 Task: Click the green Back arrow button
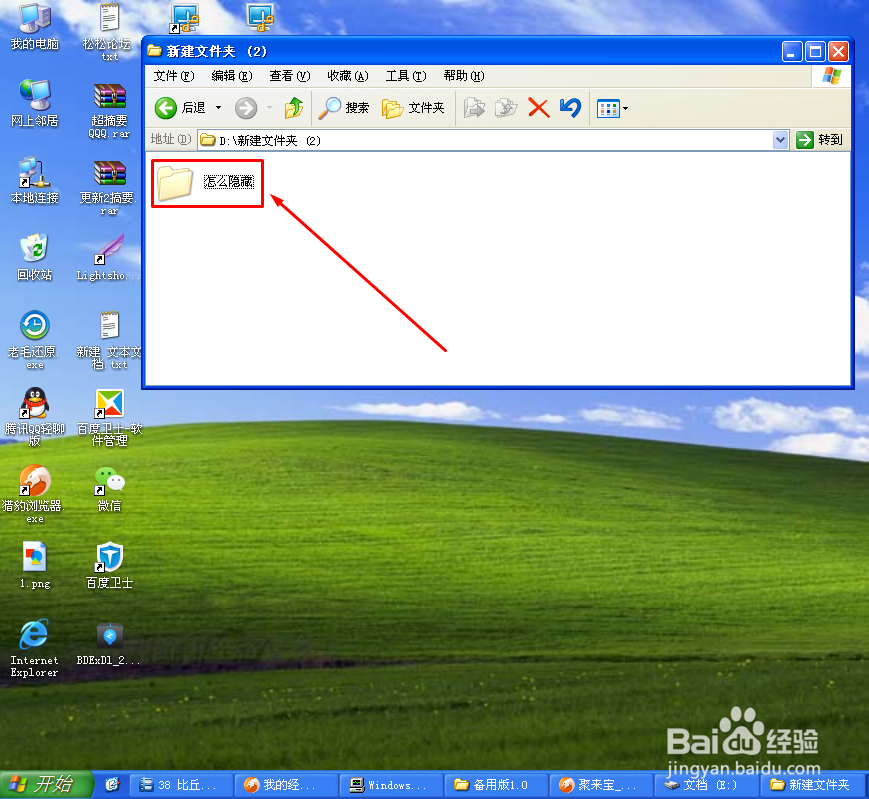coord(166,108)
